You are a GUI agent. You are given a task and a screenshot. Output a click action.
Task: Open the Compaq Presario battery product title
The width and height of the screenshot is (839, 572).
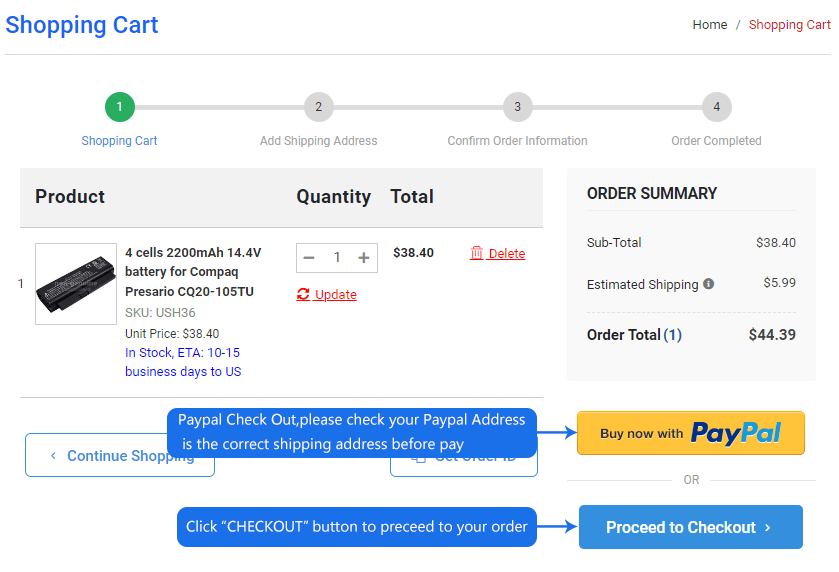coord(193,272)
